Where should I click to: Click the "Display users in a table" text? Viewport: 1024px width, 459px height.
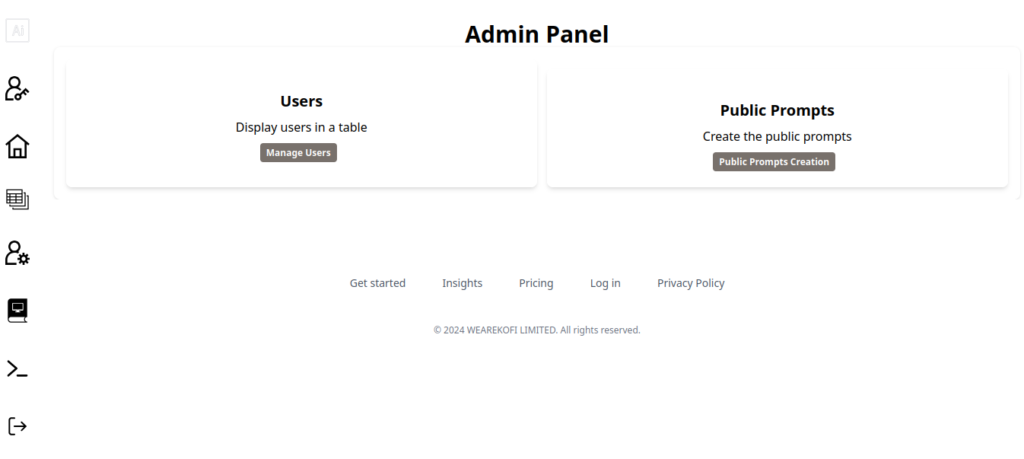(301, 127)
